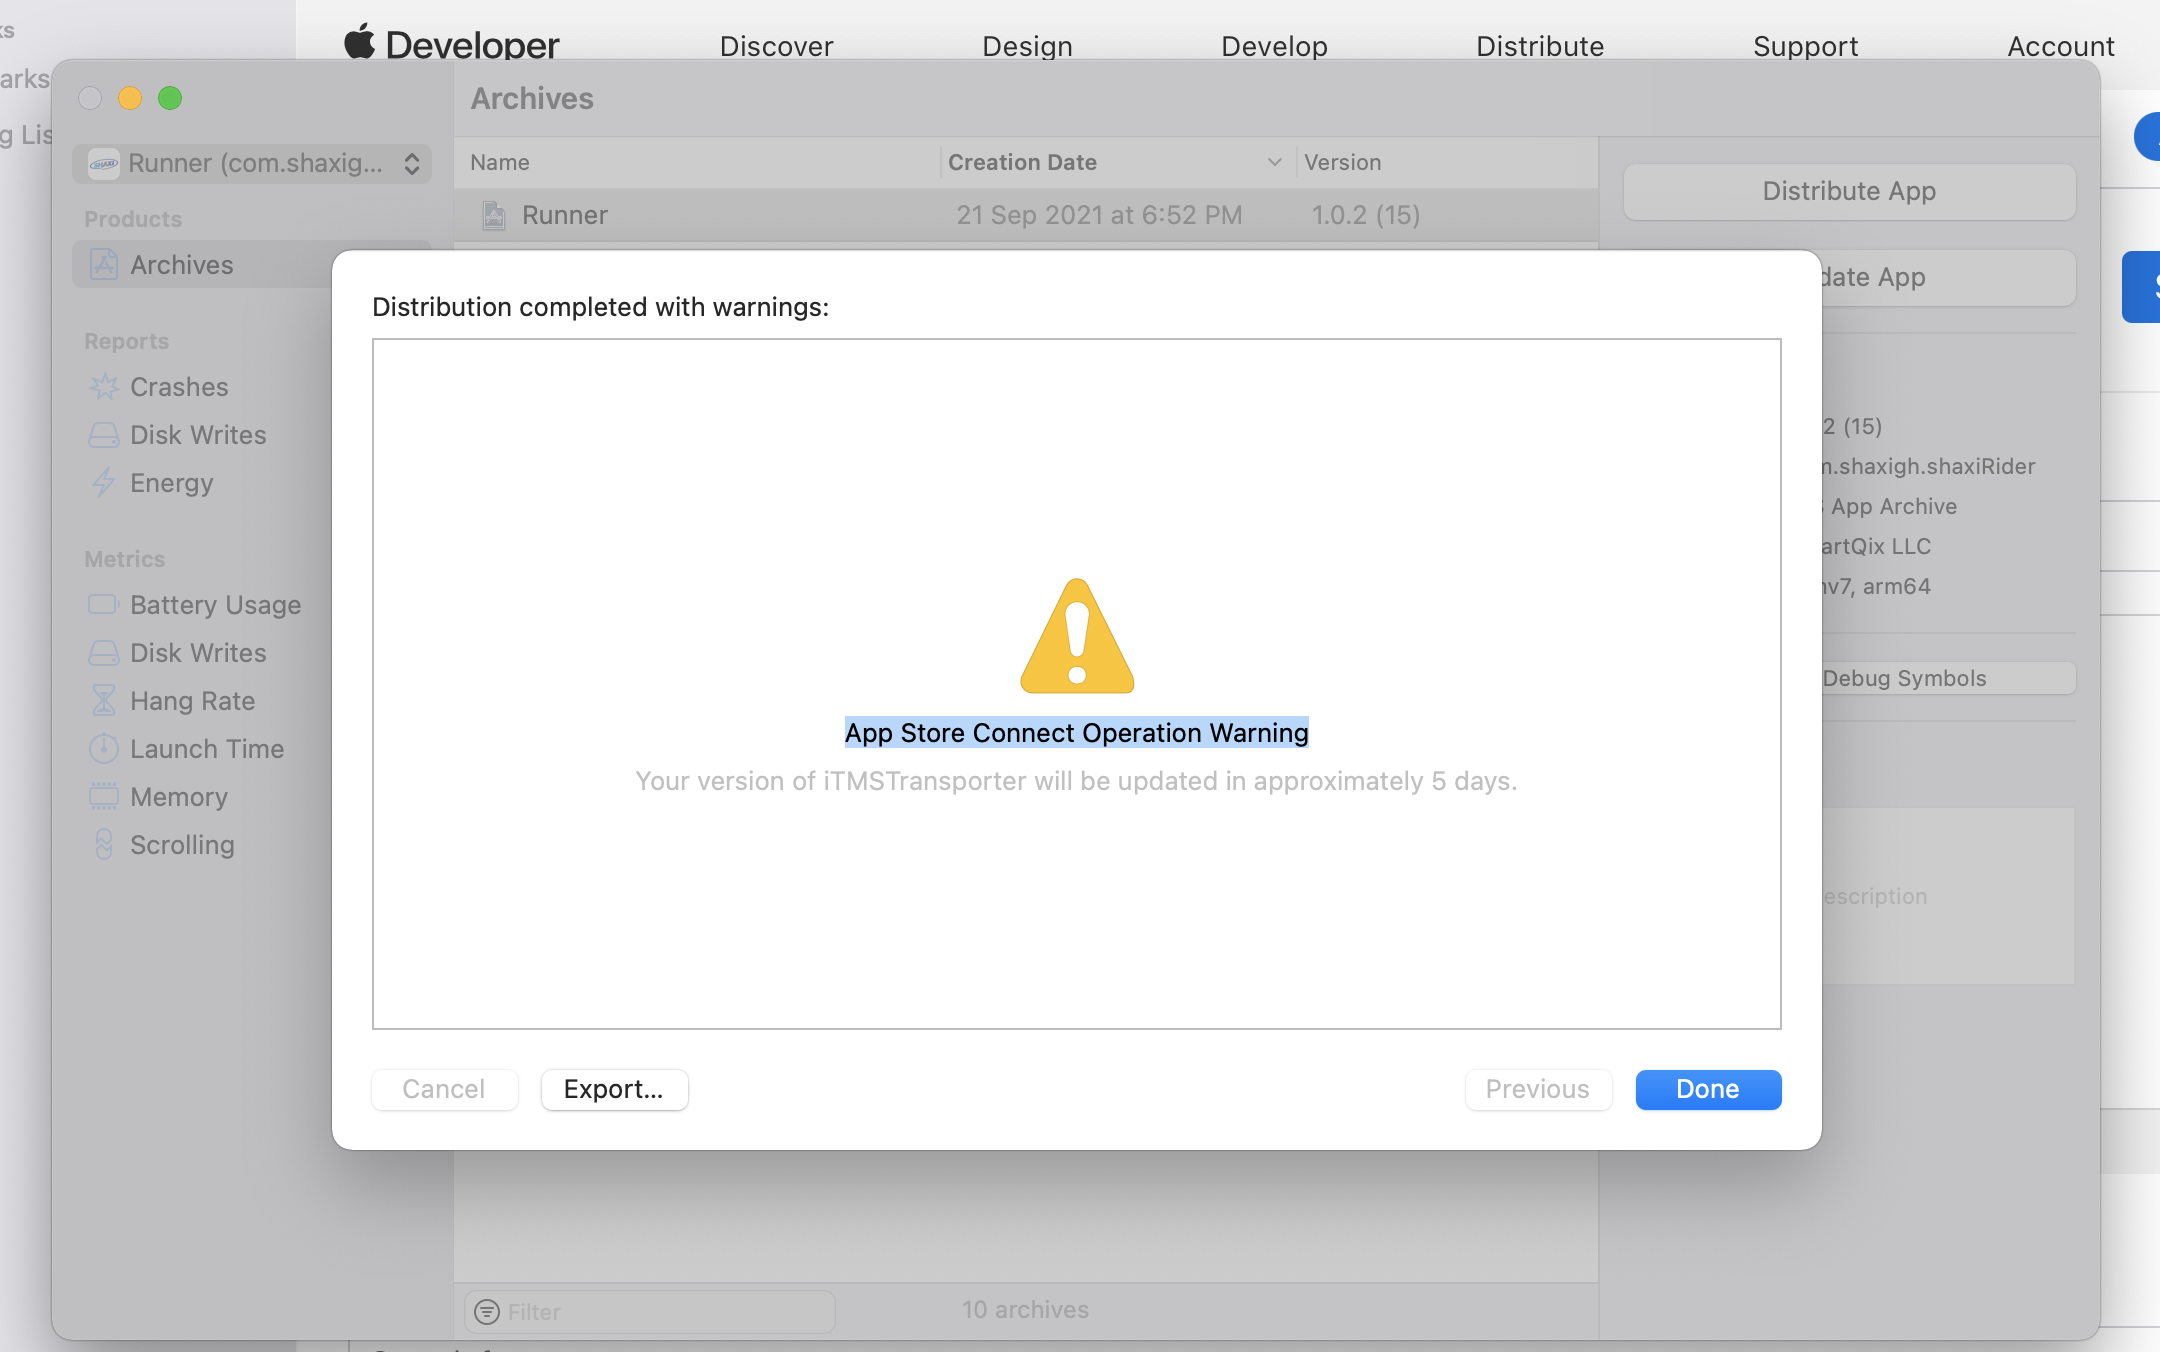Click the Battery Usage icon

coord(104,605)
